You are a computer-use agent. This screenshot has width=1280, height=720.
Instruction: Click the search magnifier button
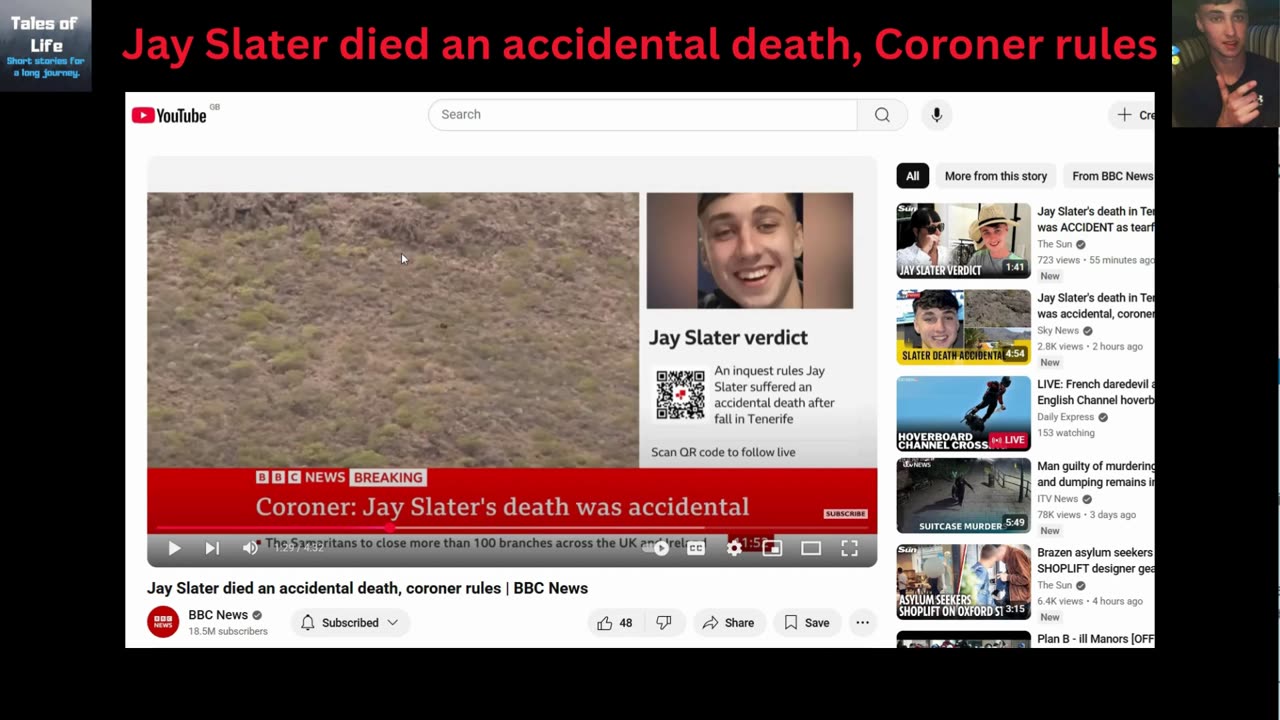[x=882, y=115]
